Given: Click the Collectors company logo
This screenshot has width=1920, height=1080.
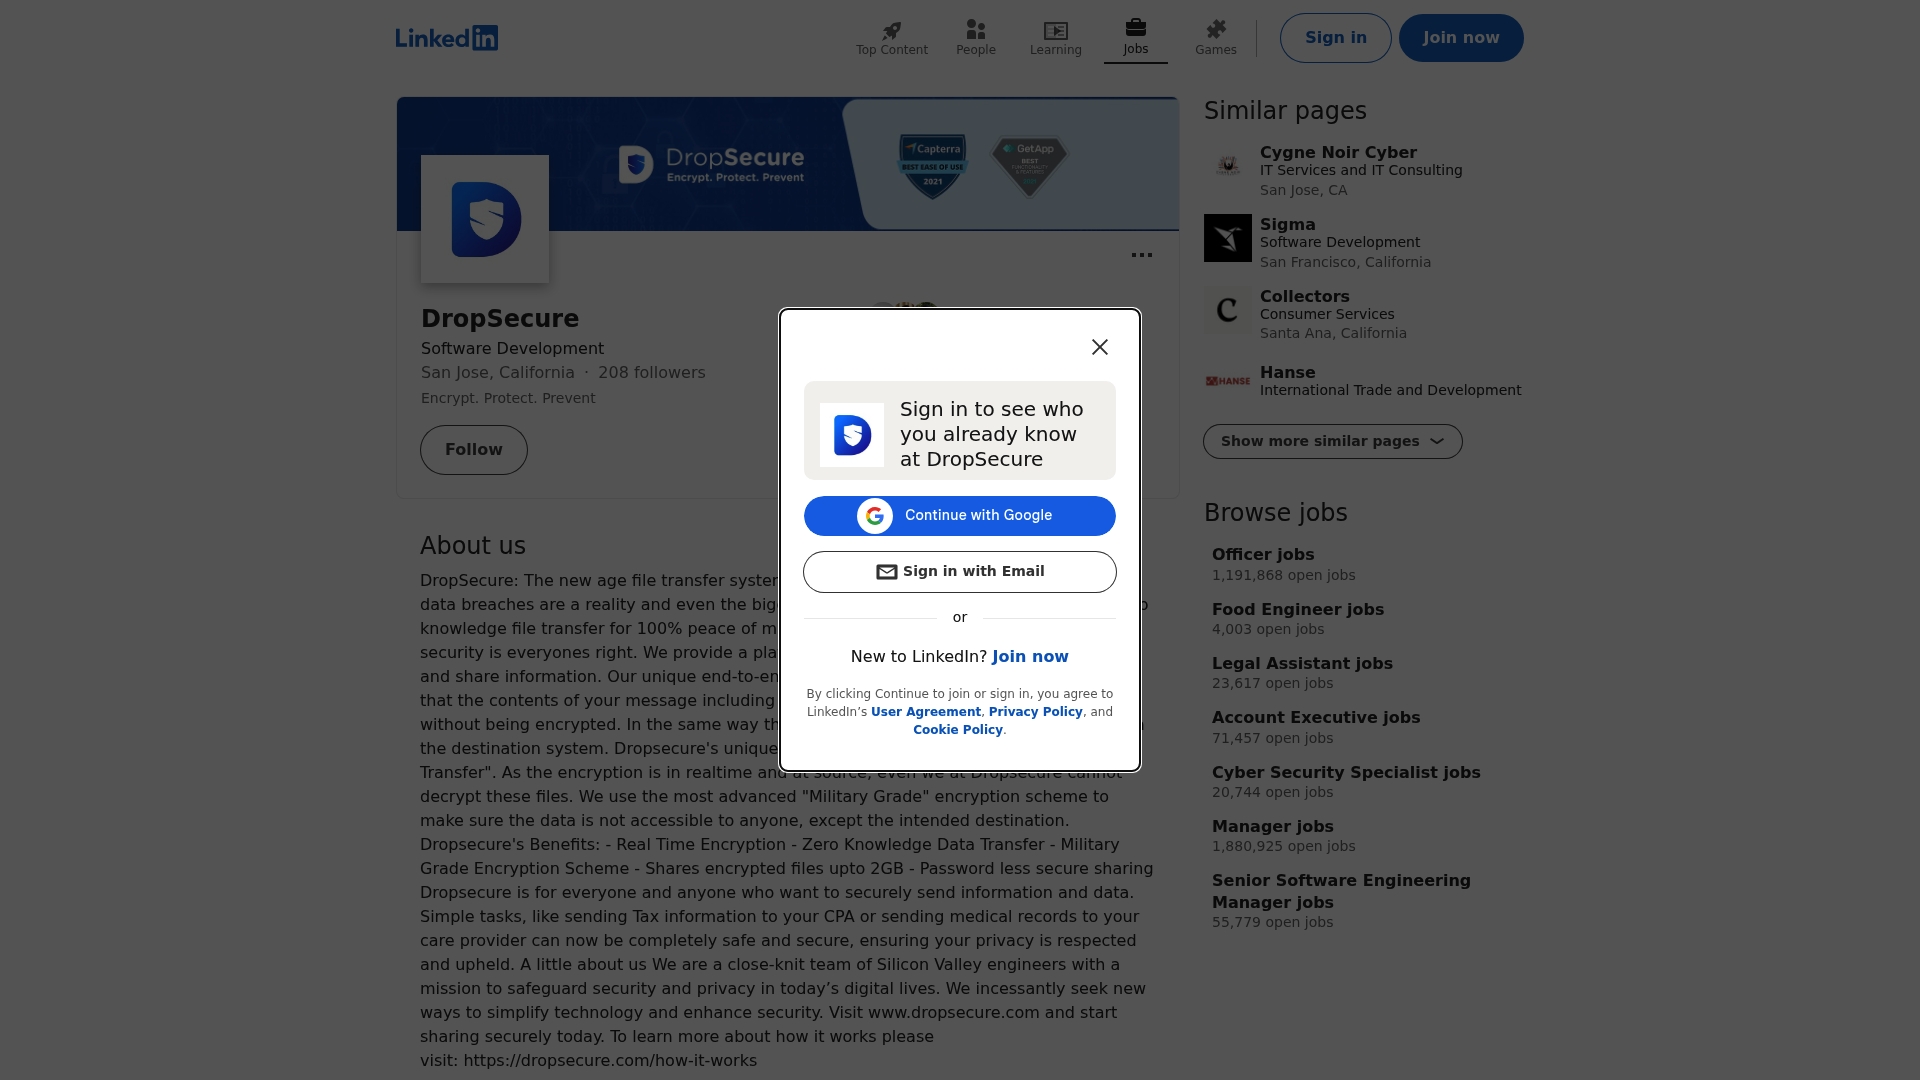Looking at the screenshot, I should tap(1228, 310).
